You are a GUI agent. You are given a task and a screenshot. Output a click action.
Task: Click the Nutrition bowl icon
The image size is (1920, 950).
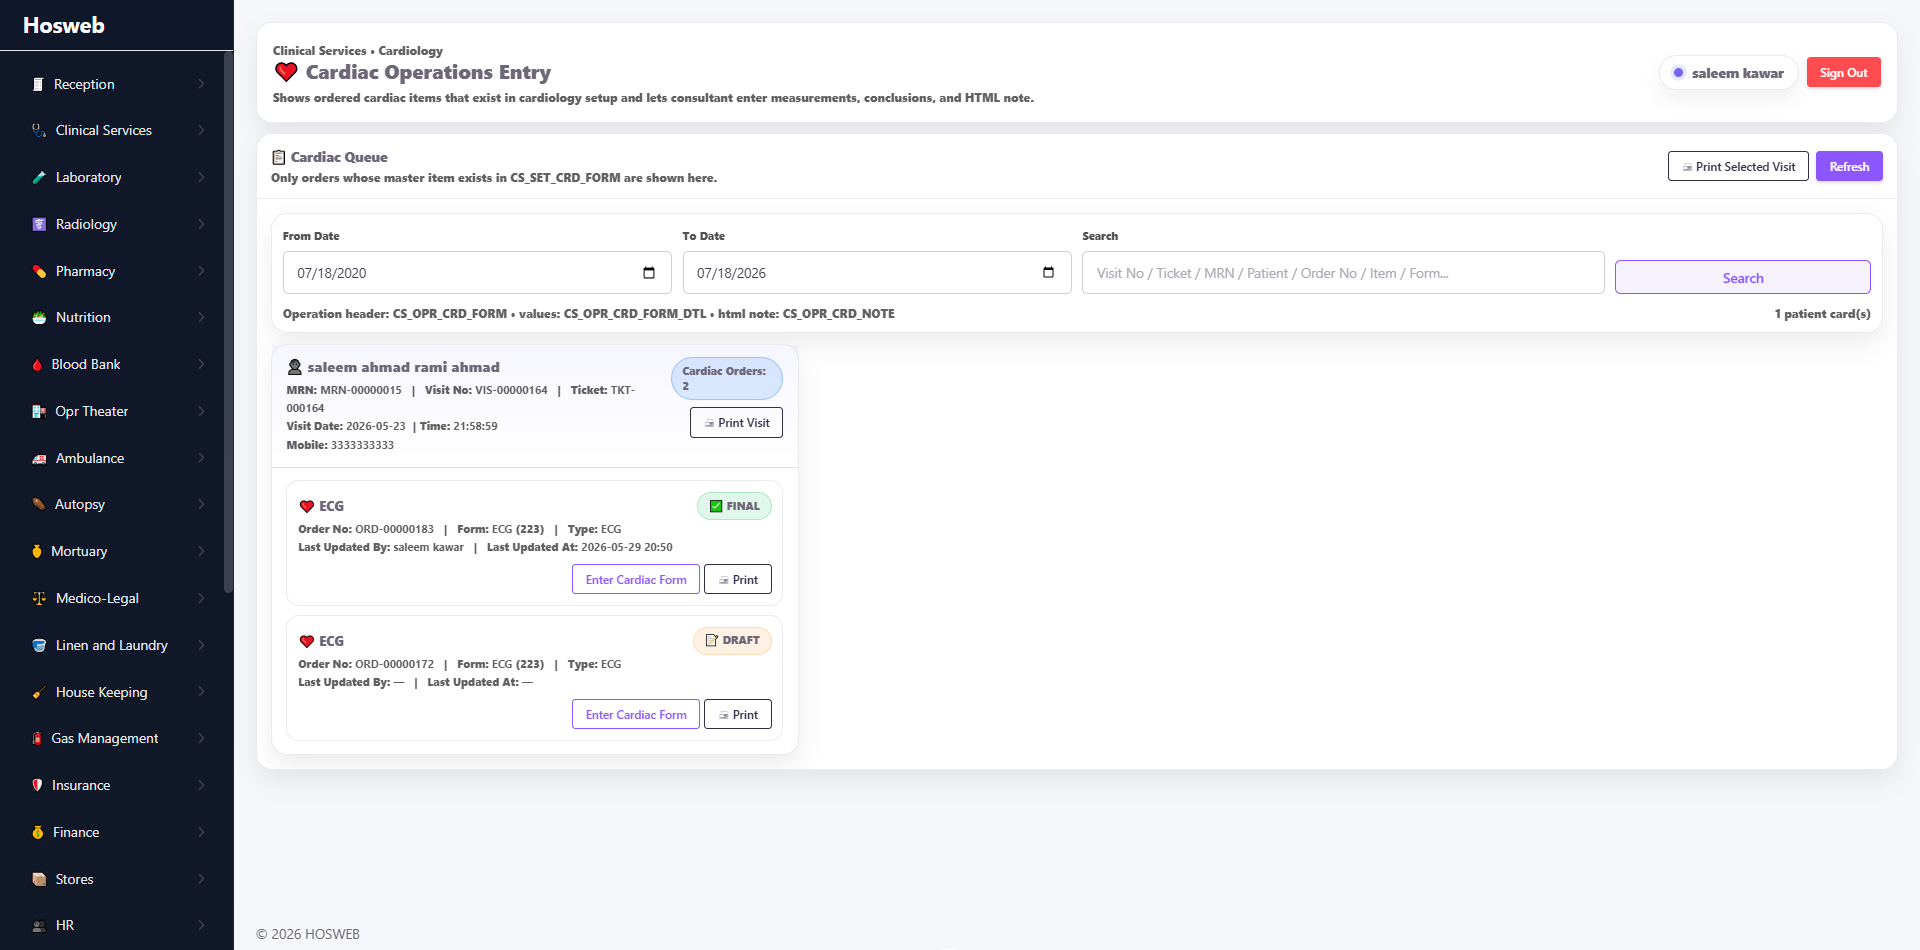tap(39, 317)
